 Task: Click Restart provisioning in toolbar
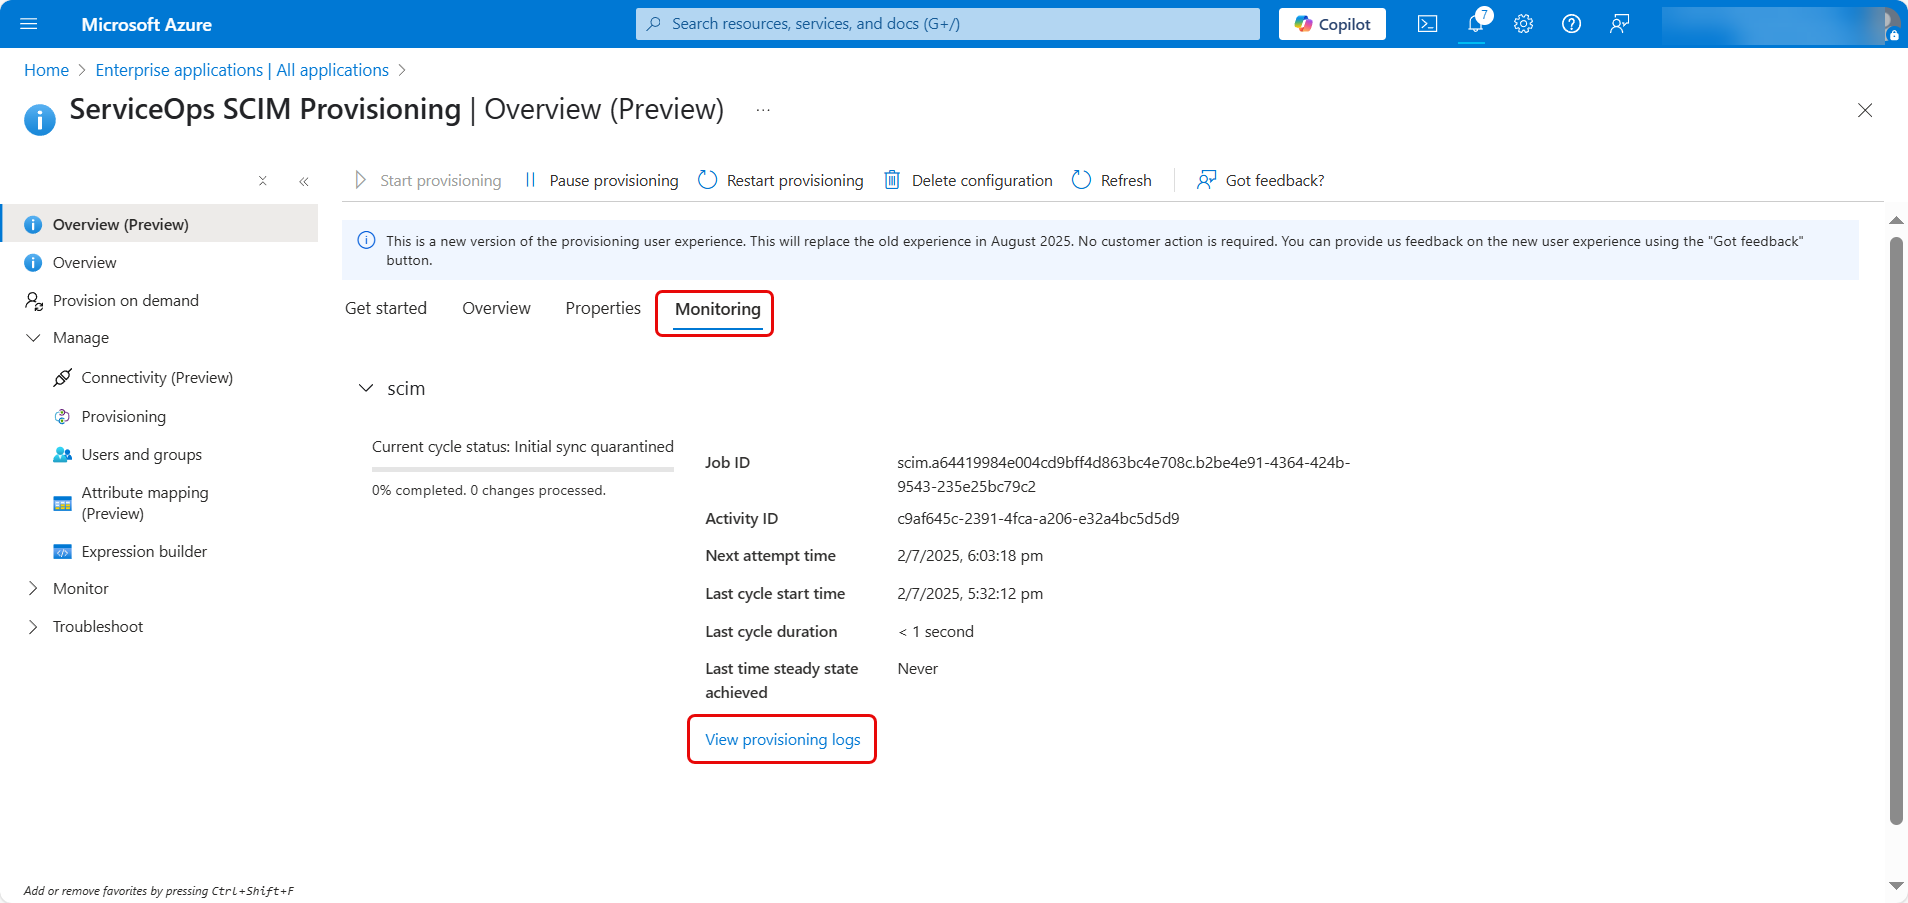781,180
